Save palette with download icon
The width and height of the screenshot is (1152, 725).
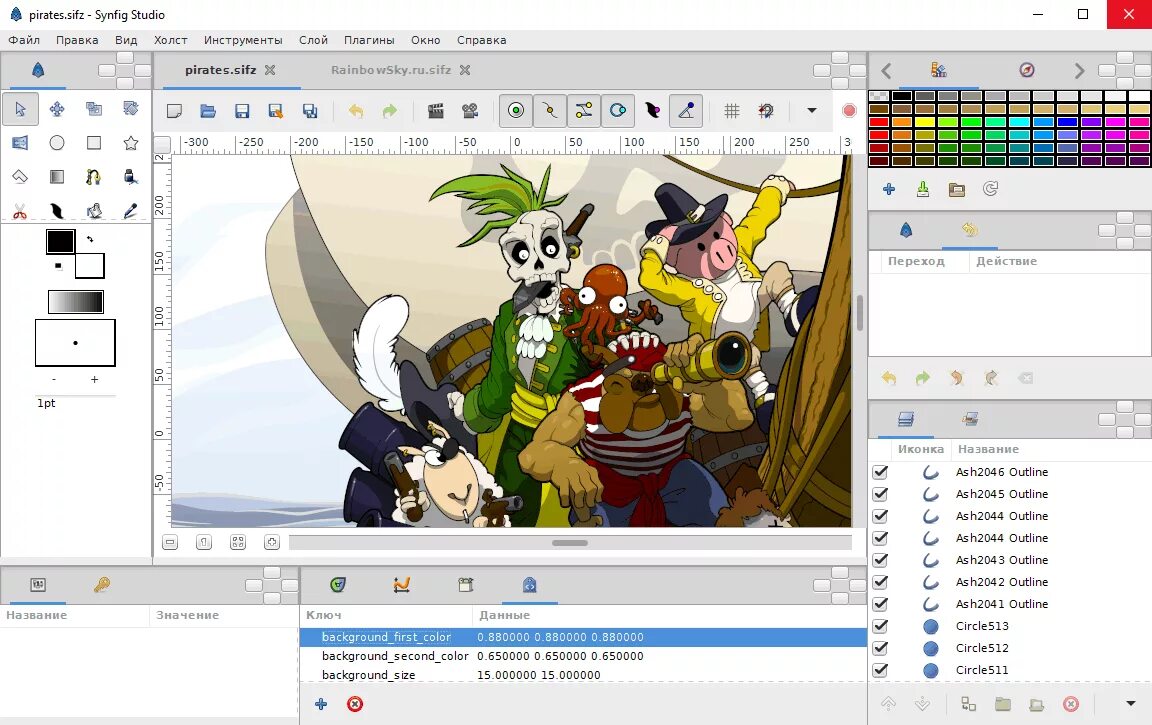(x=923, y=189)
